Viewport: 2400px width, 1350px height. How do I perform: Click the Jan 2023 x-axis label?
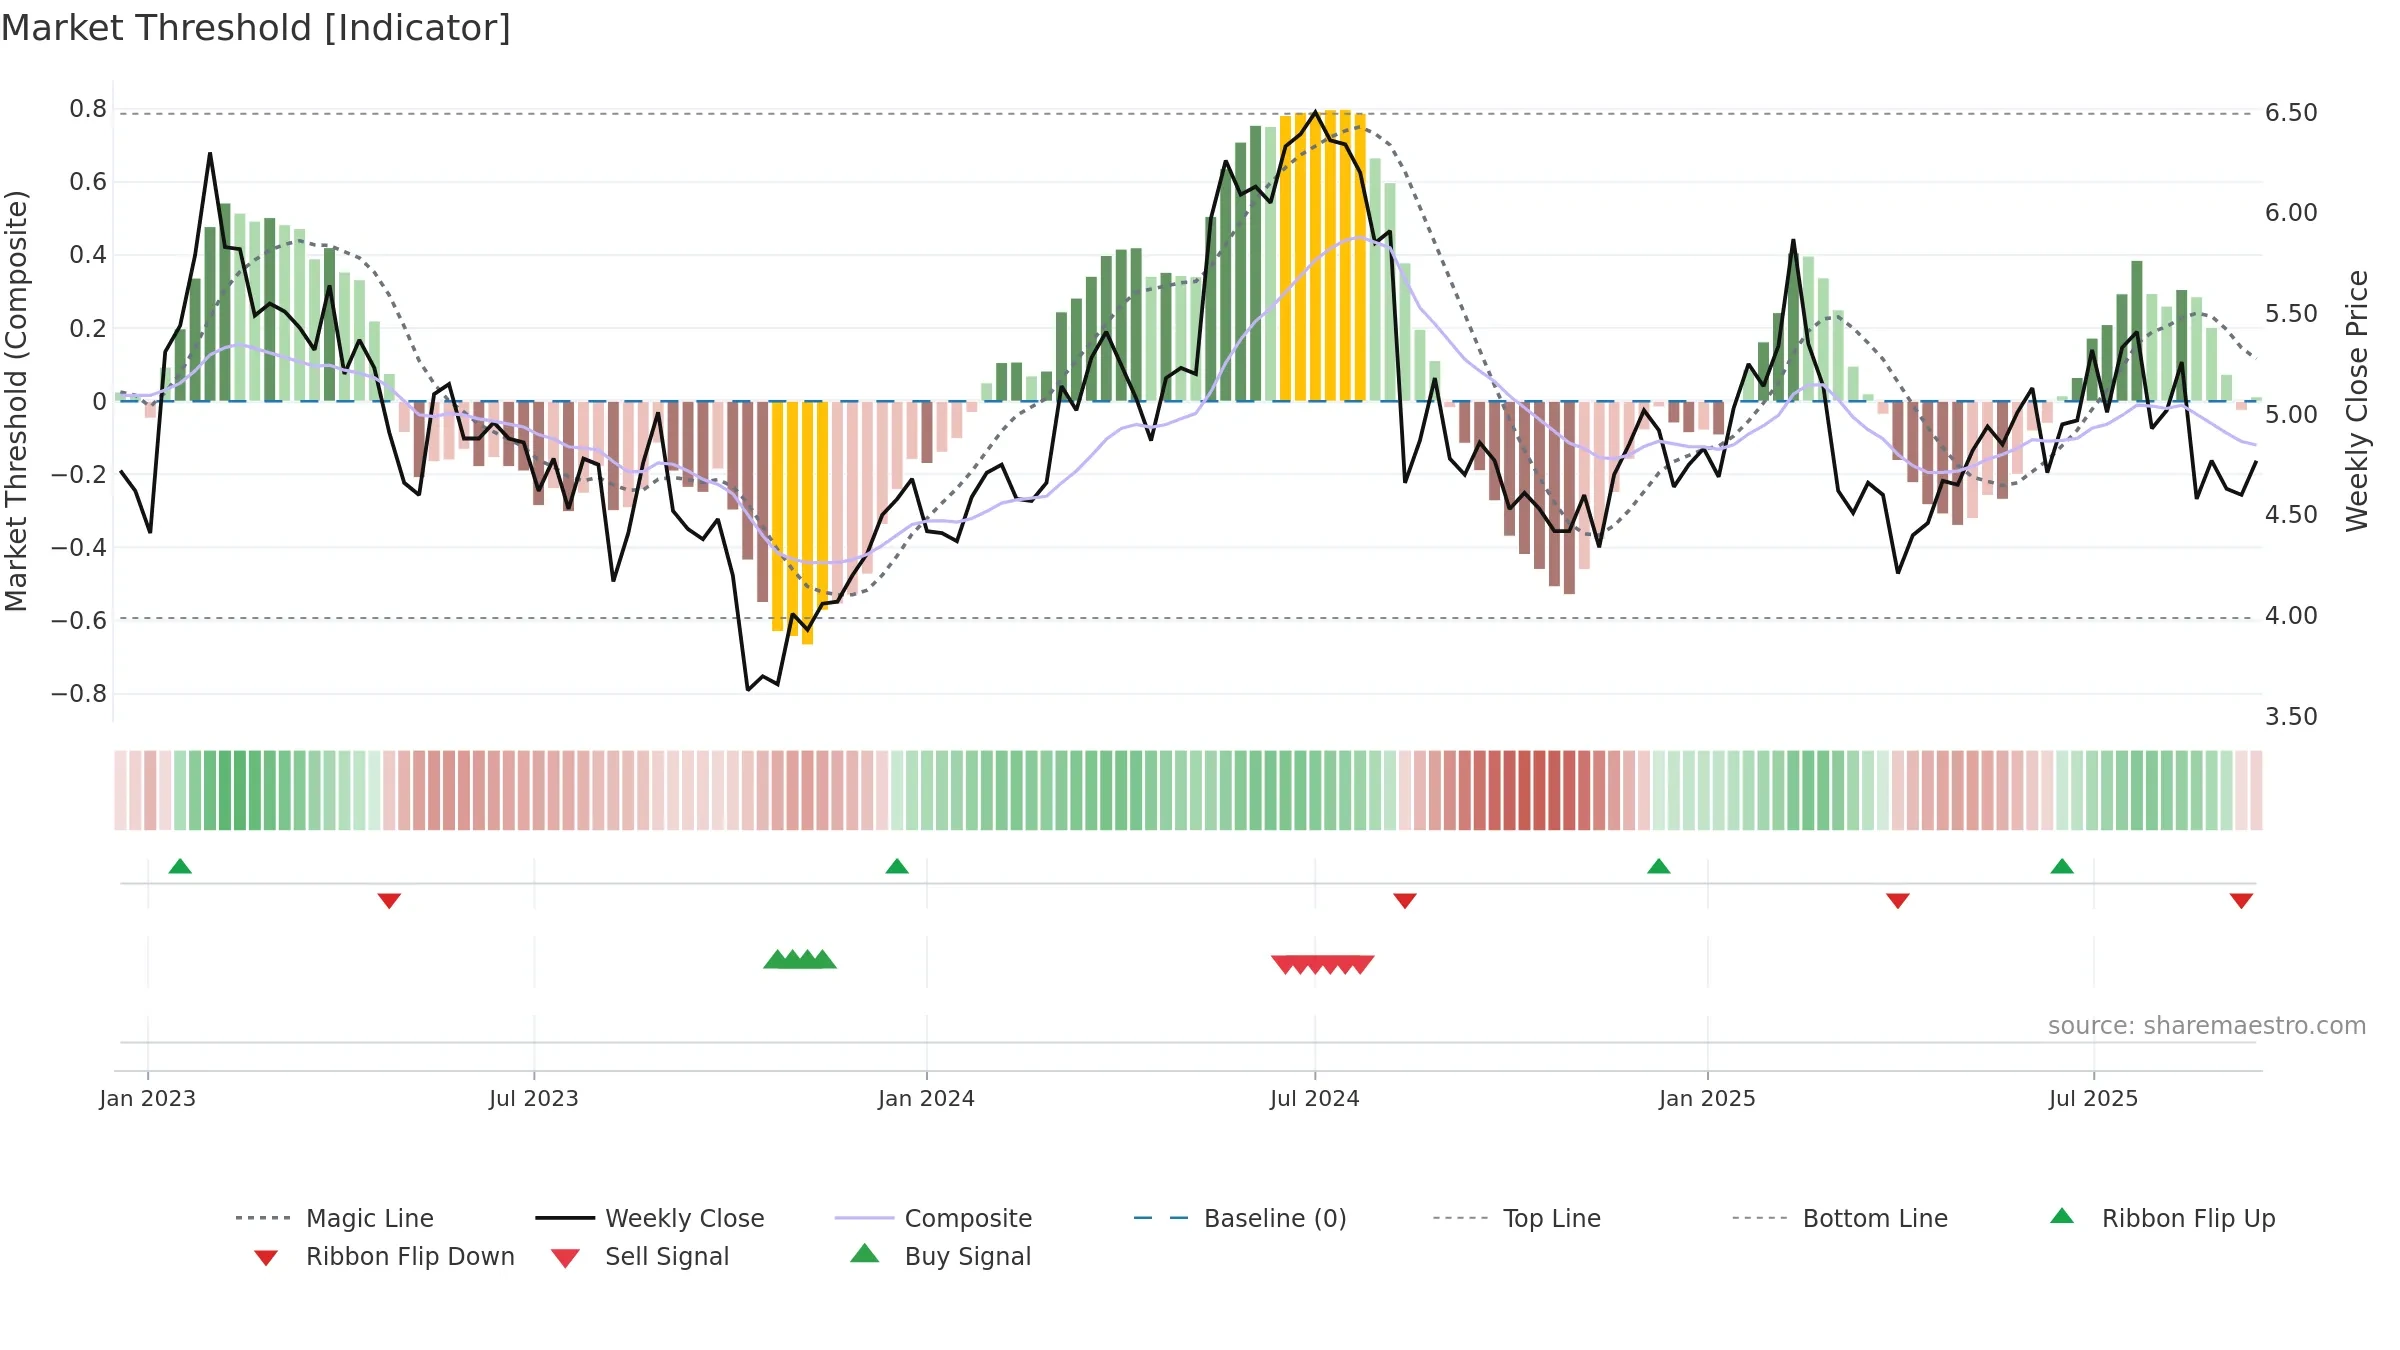click(148, 1098)
